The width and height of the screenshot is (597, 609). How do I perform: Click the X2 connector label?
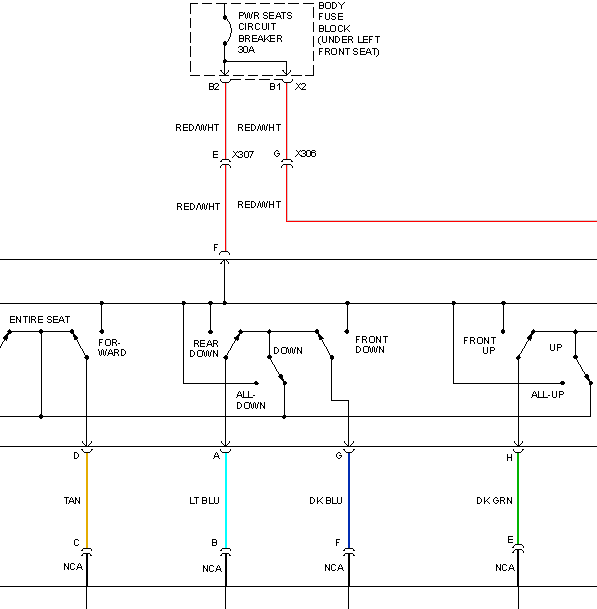pos(301,87)
